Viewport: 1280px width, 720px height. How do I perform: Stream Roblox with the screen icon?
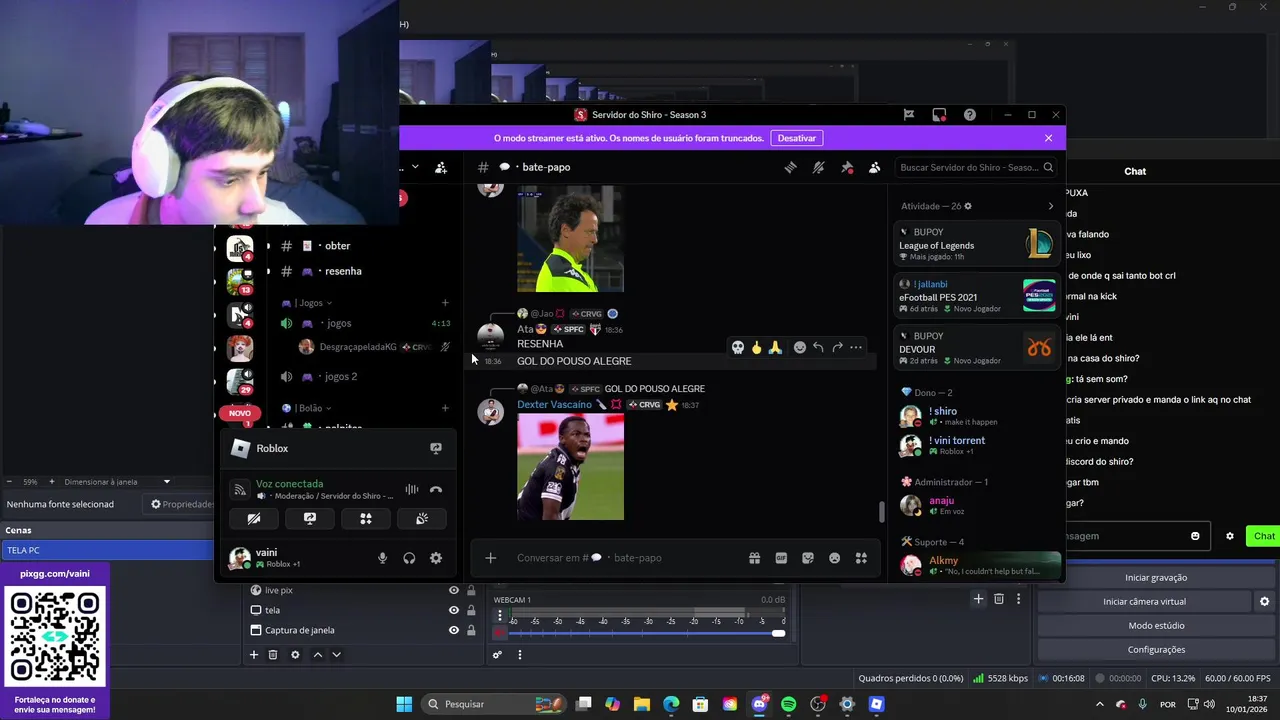click(436, 448)
